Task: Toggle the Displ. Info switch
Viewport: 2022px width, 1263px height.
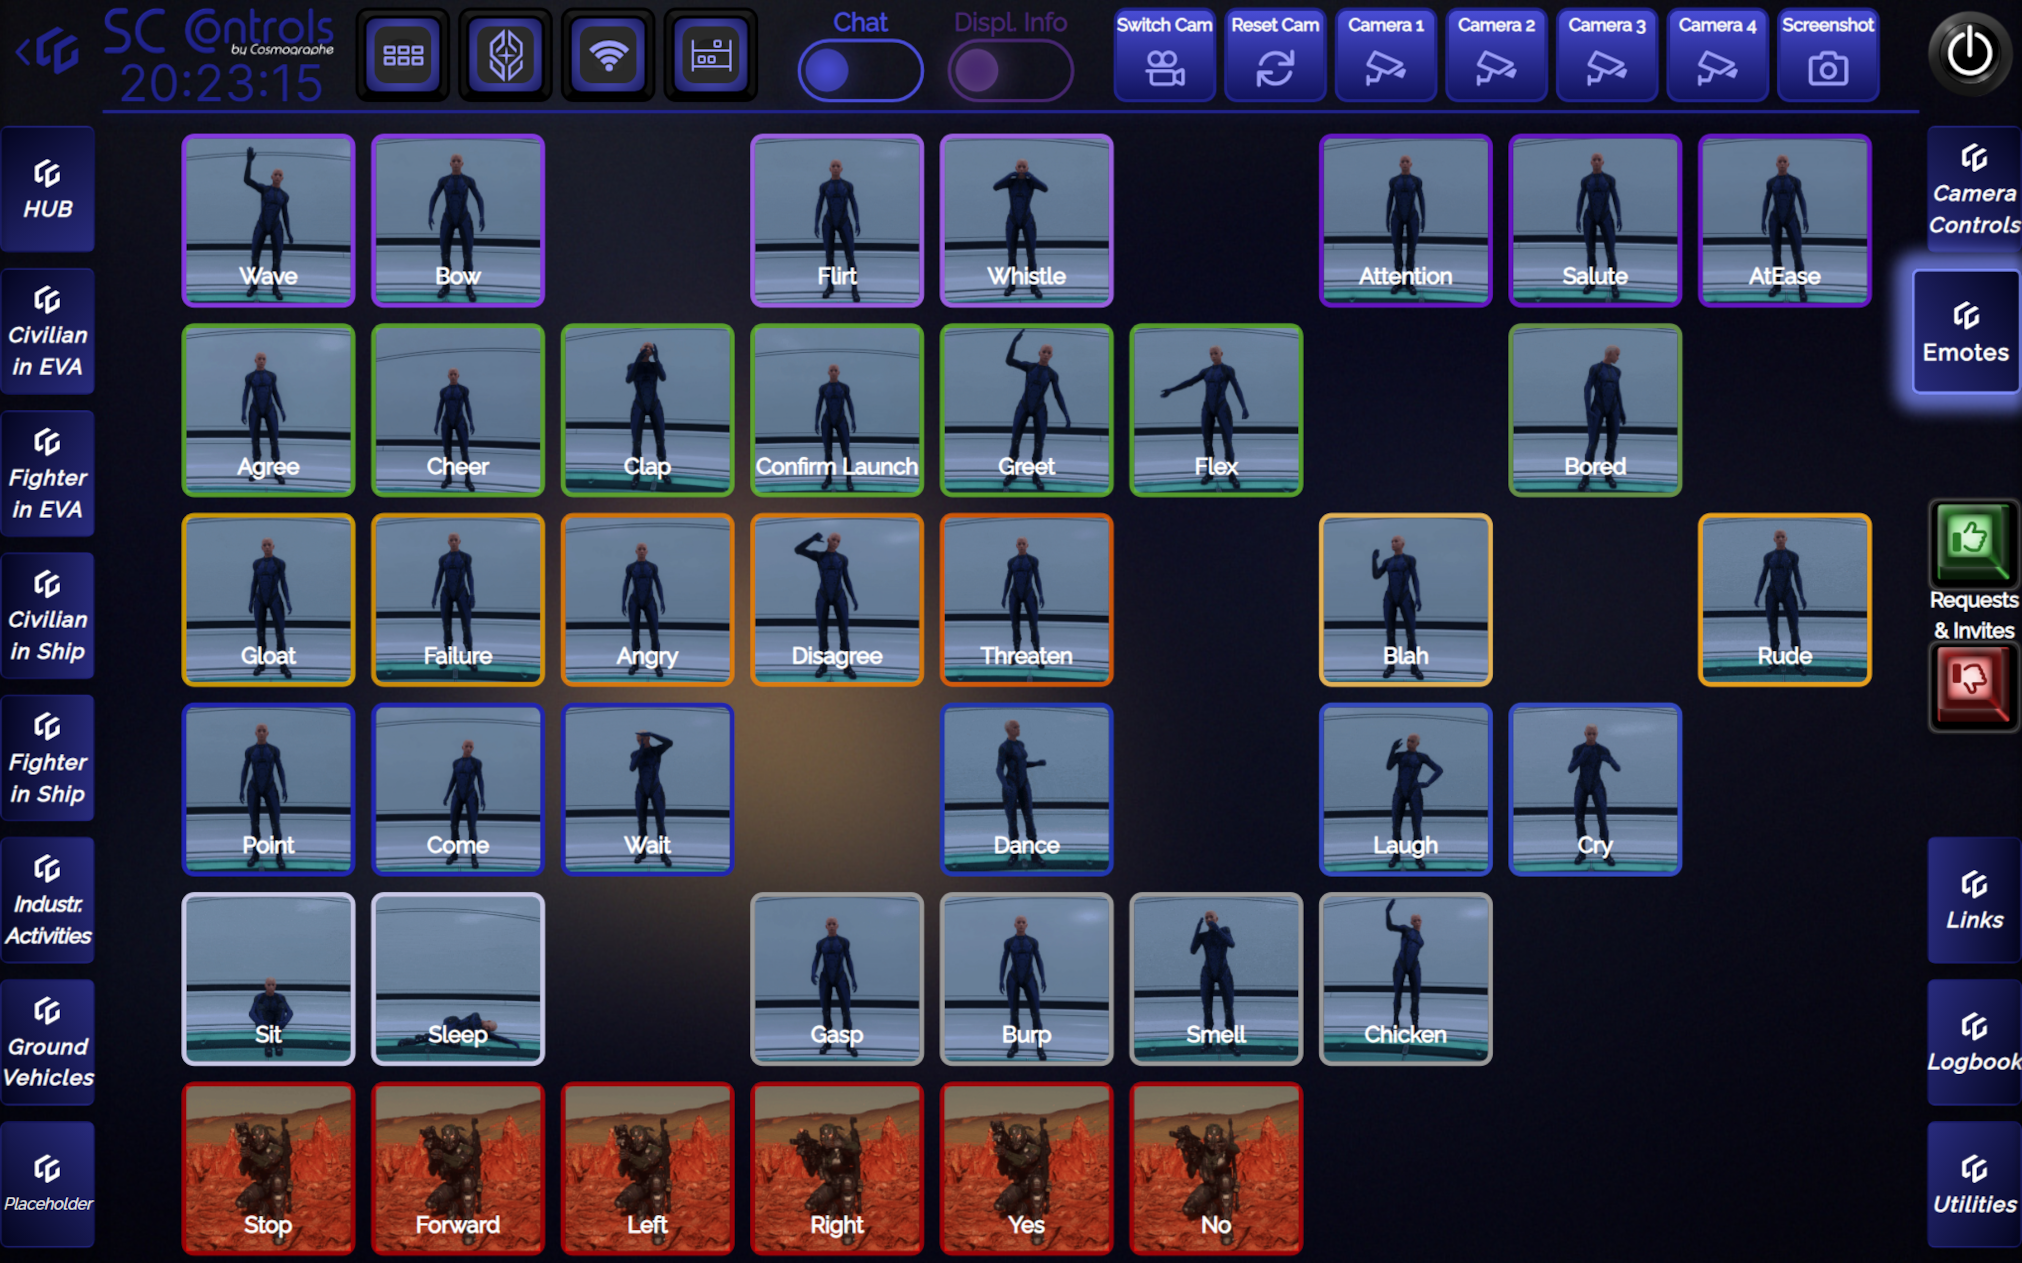Action: [1010, 71]
